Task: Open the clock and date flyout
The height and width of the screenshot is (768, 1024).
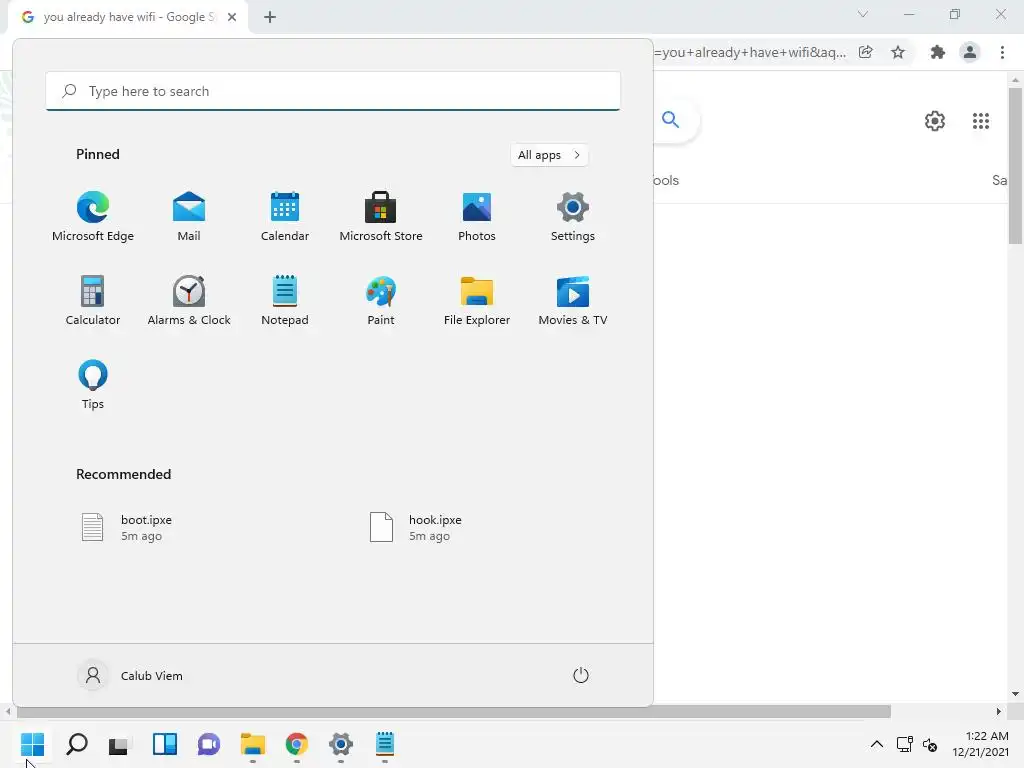Action: pyautogui.click(x=980, y=744)
